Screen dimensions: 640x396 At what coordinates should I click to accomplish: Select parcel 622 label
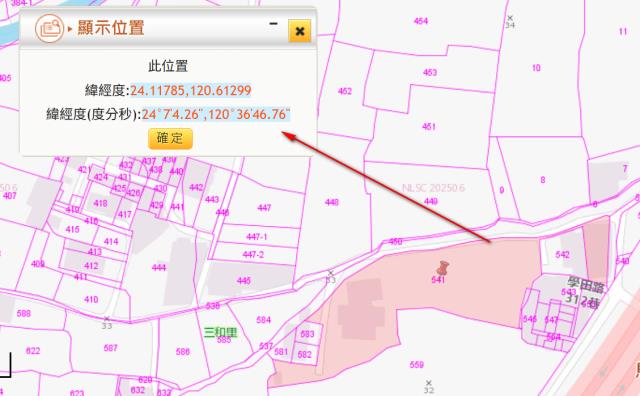tap(33, 351)
